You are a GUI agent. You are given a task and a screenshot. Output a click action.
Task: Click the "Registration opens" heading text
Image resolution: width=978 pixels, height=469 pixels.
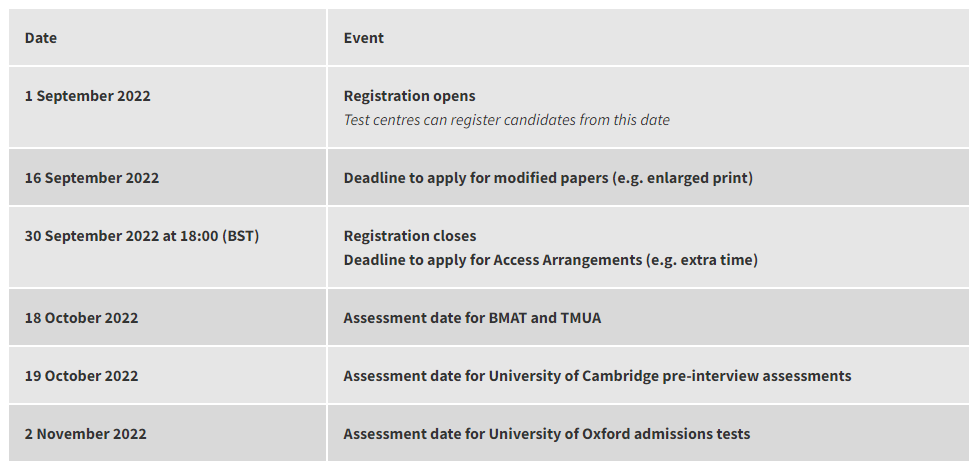pos(409,96)
